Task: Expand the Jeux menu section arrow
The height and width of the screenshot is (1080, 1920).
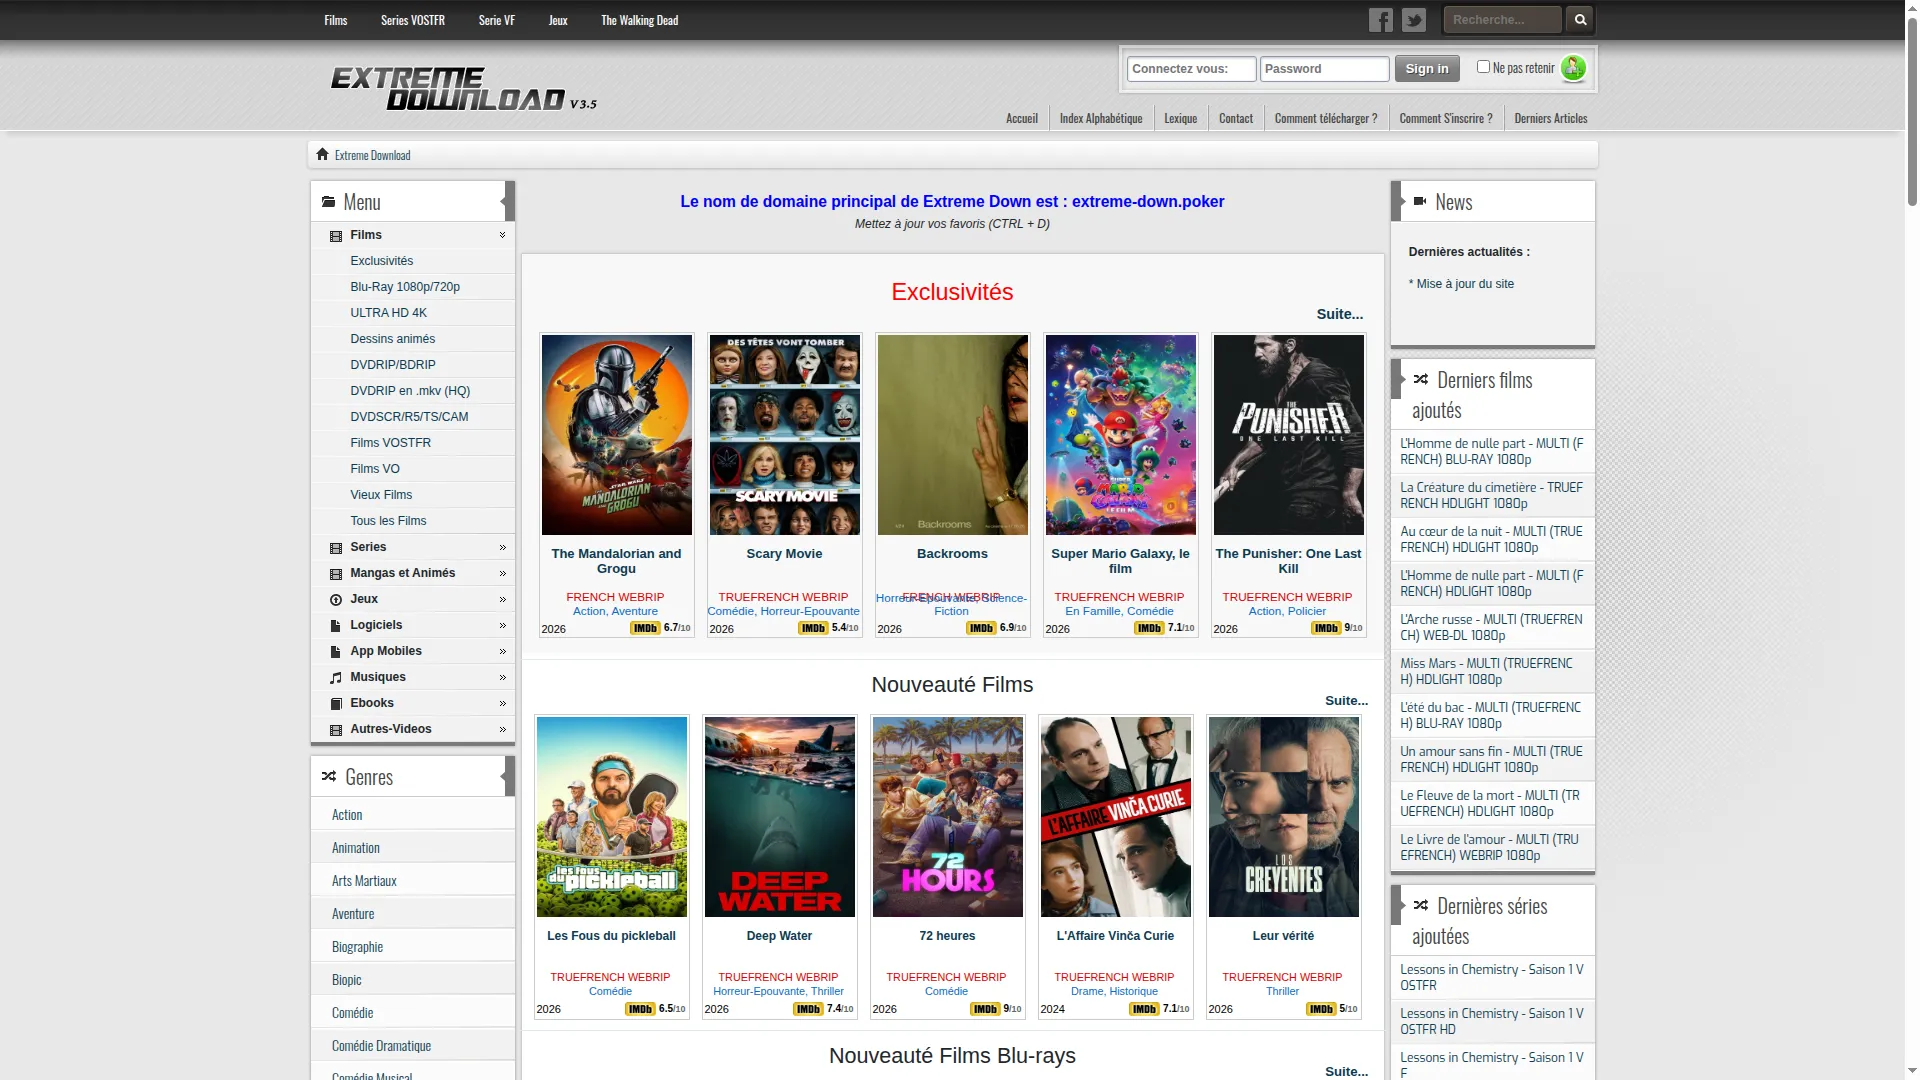Action: click(502, 599)
